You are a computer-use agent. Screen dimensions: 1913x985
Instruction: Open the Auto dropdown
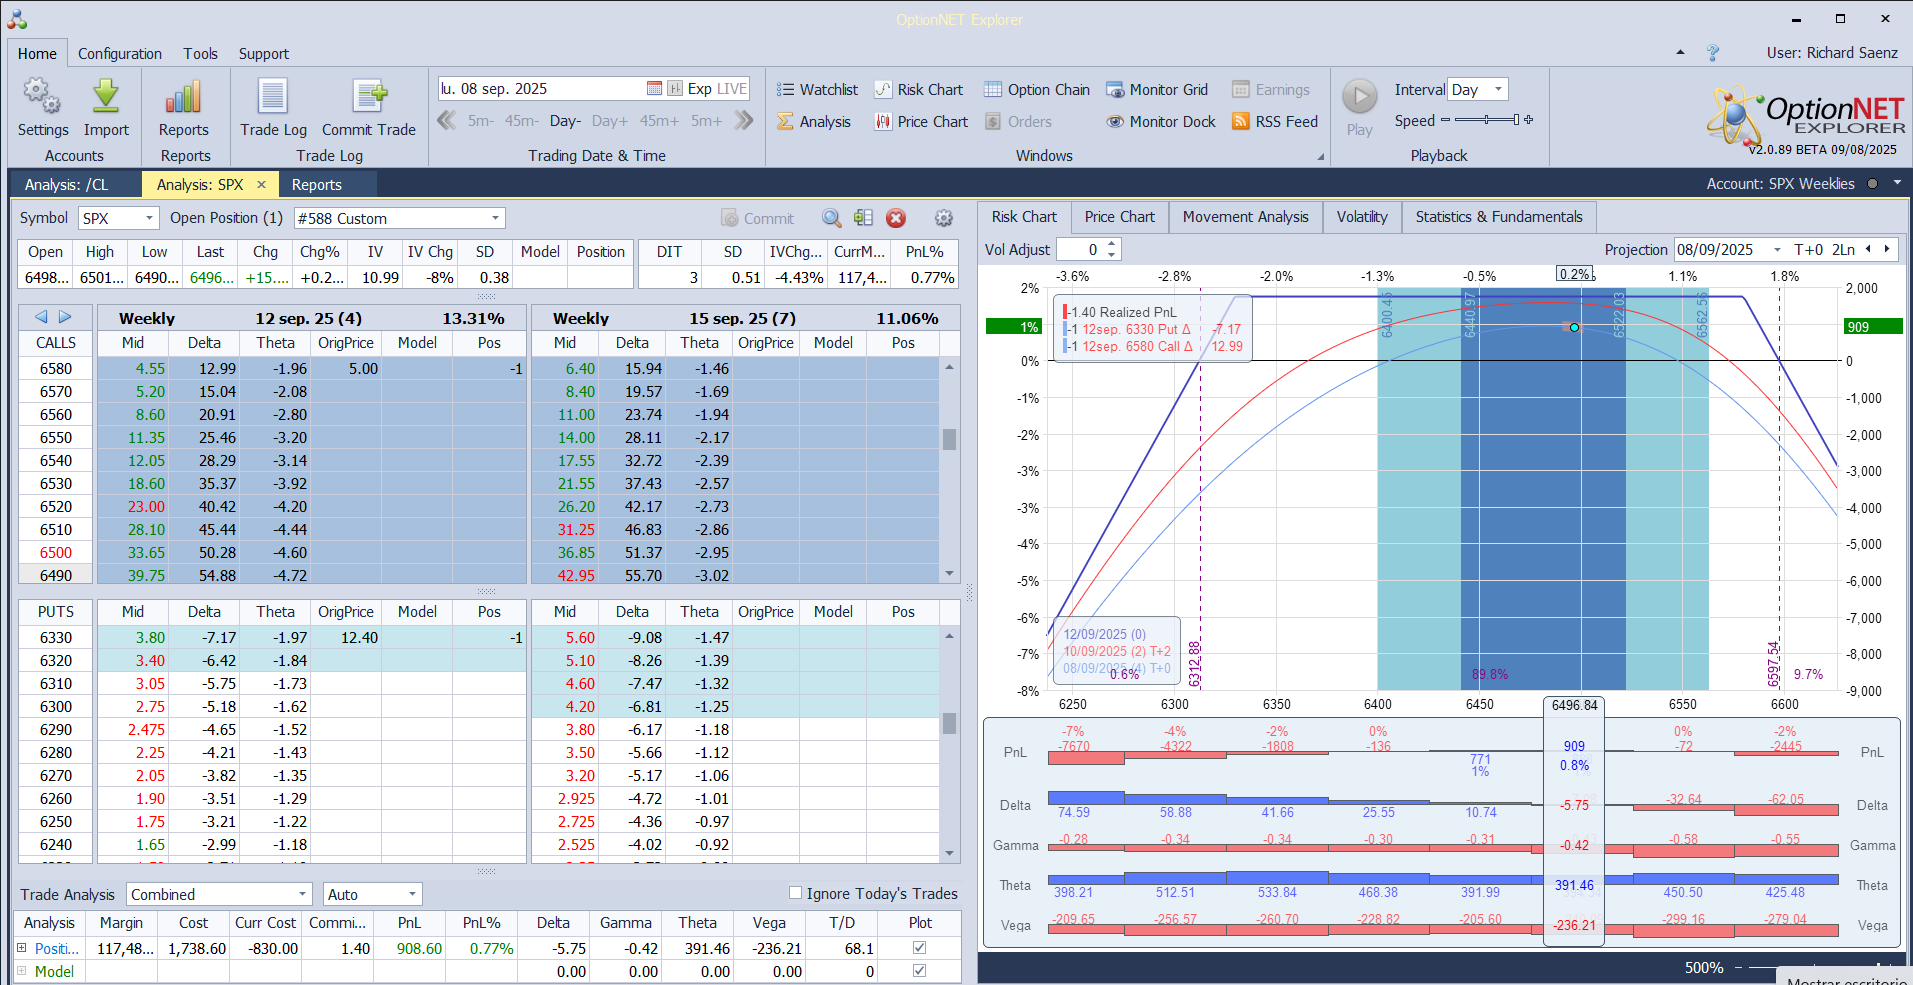[x=412, y=894]
